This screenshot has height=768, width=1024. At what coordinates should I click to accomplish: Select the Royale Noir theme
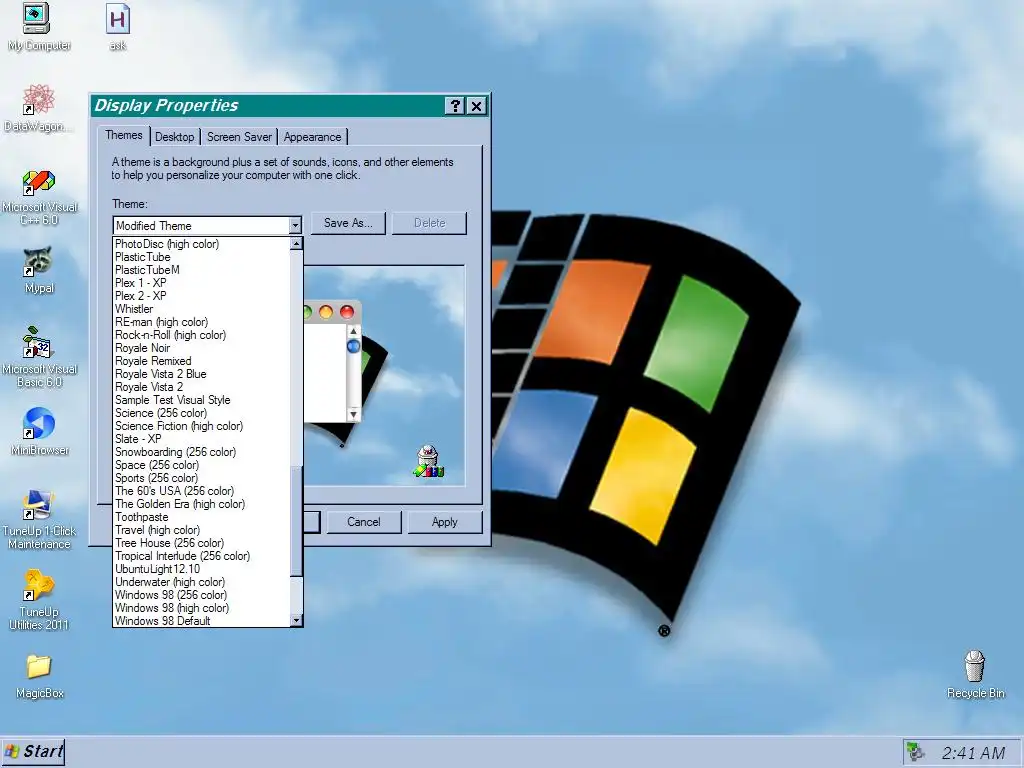(x=201, y=348)
